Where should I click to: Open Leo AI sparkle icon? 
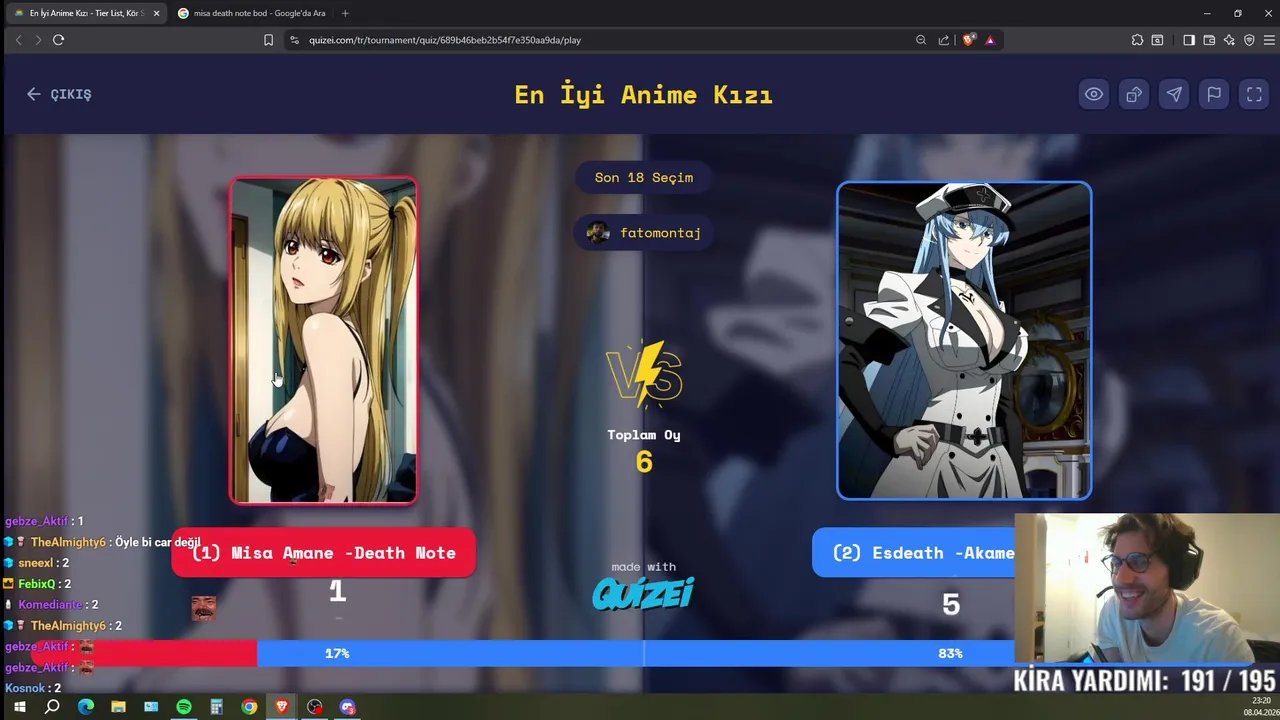click(1229, 40)
